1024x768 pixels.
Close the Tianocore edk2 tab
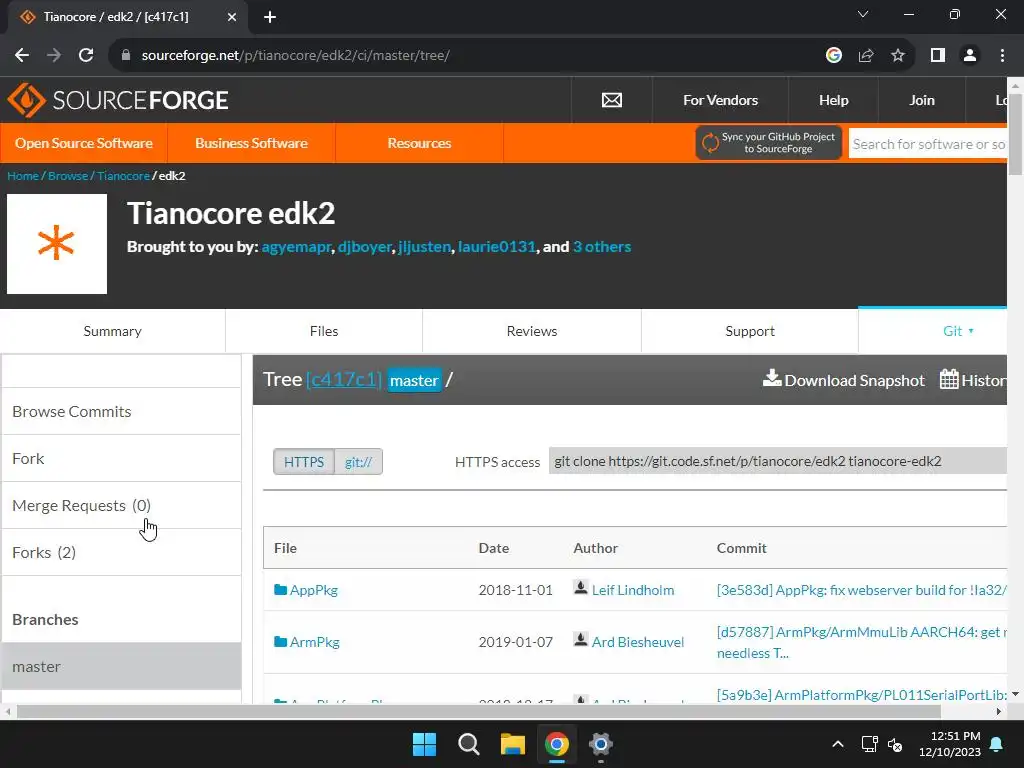[232, 17]
